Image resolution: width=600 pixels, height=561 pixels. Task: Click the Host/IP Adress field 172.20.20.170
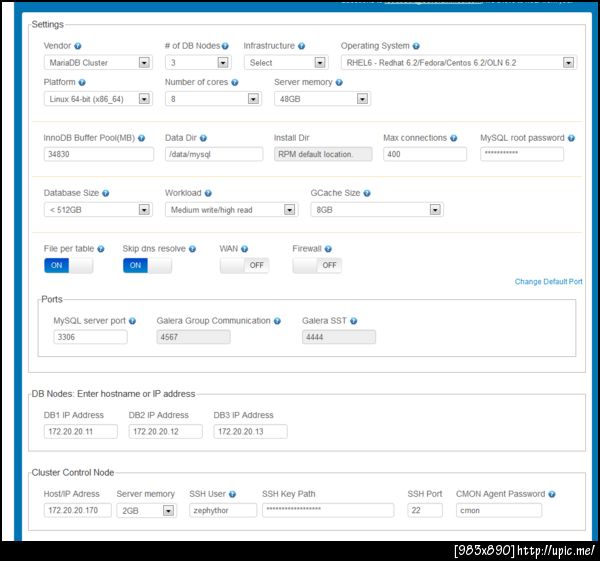coord(78,510)
